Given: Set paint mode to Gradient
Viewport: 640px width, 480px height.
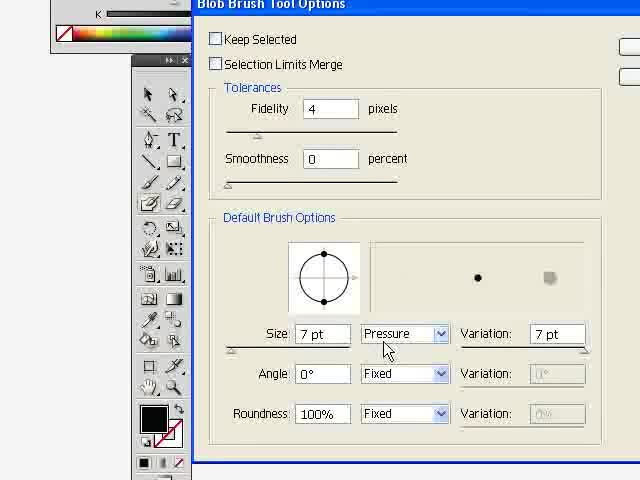Looking at the screenshot, I should [162, 463].
